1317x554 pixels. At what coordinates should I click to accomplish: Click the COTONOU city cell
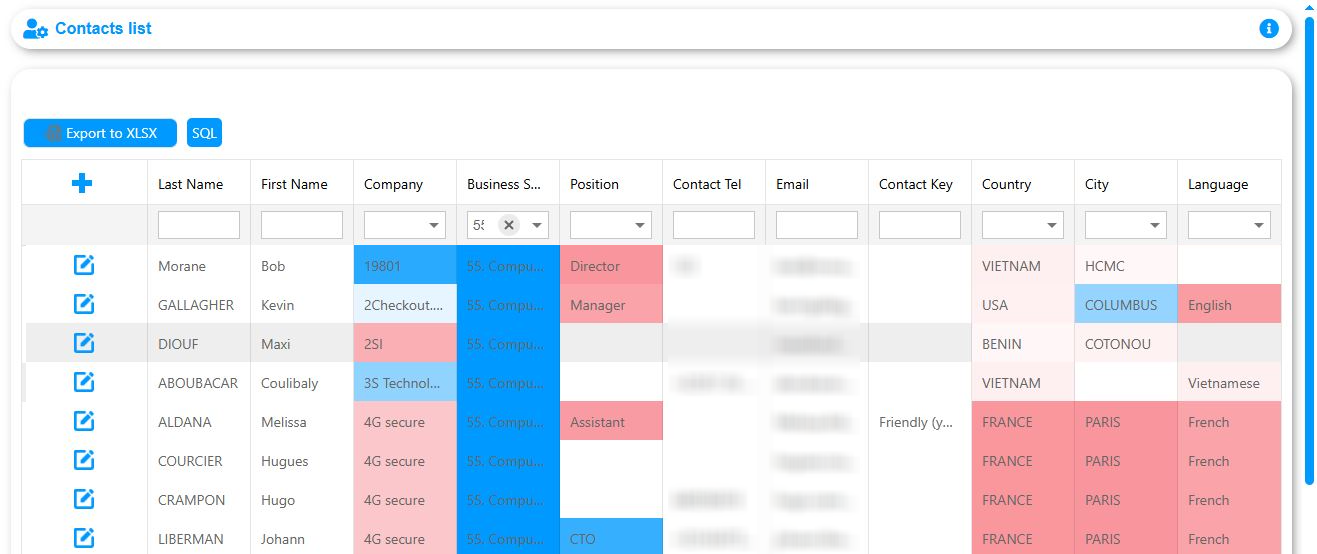pyautogui.click(x=1126, y=344)
